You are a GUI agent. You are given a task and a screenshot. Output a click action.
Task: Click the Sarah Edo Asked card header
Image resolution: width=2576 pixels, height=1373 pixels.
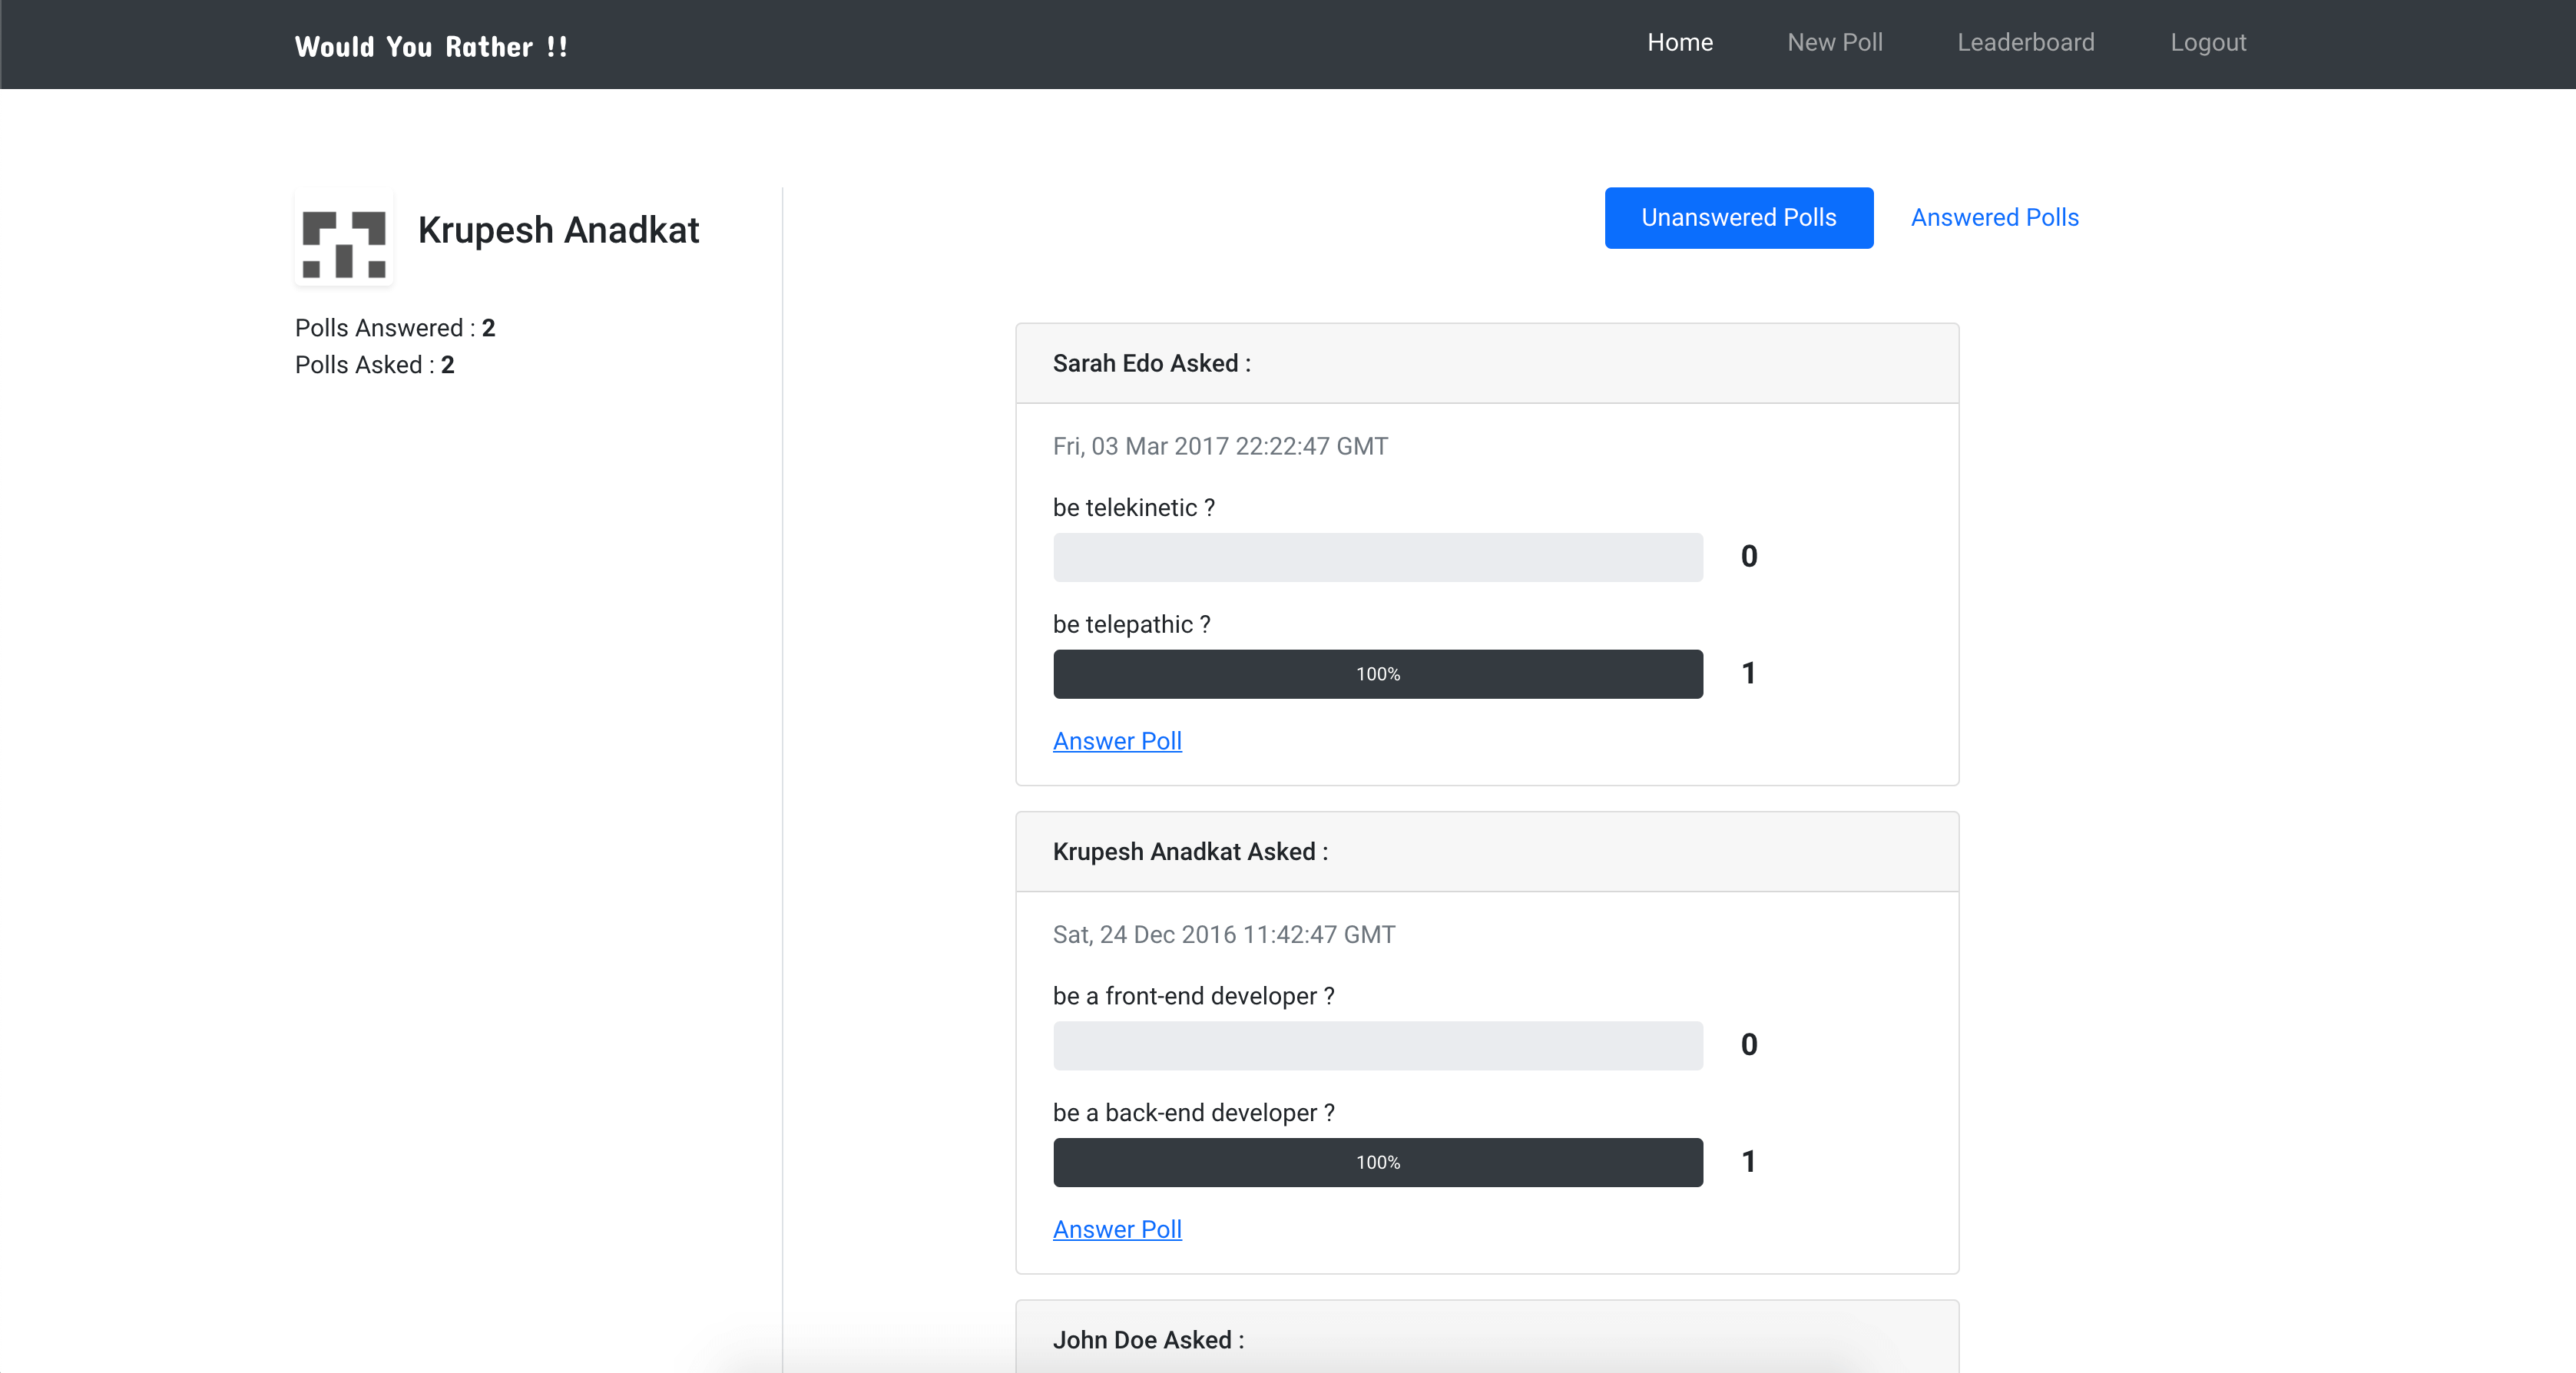[x=1486, y=363]
